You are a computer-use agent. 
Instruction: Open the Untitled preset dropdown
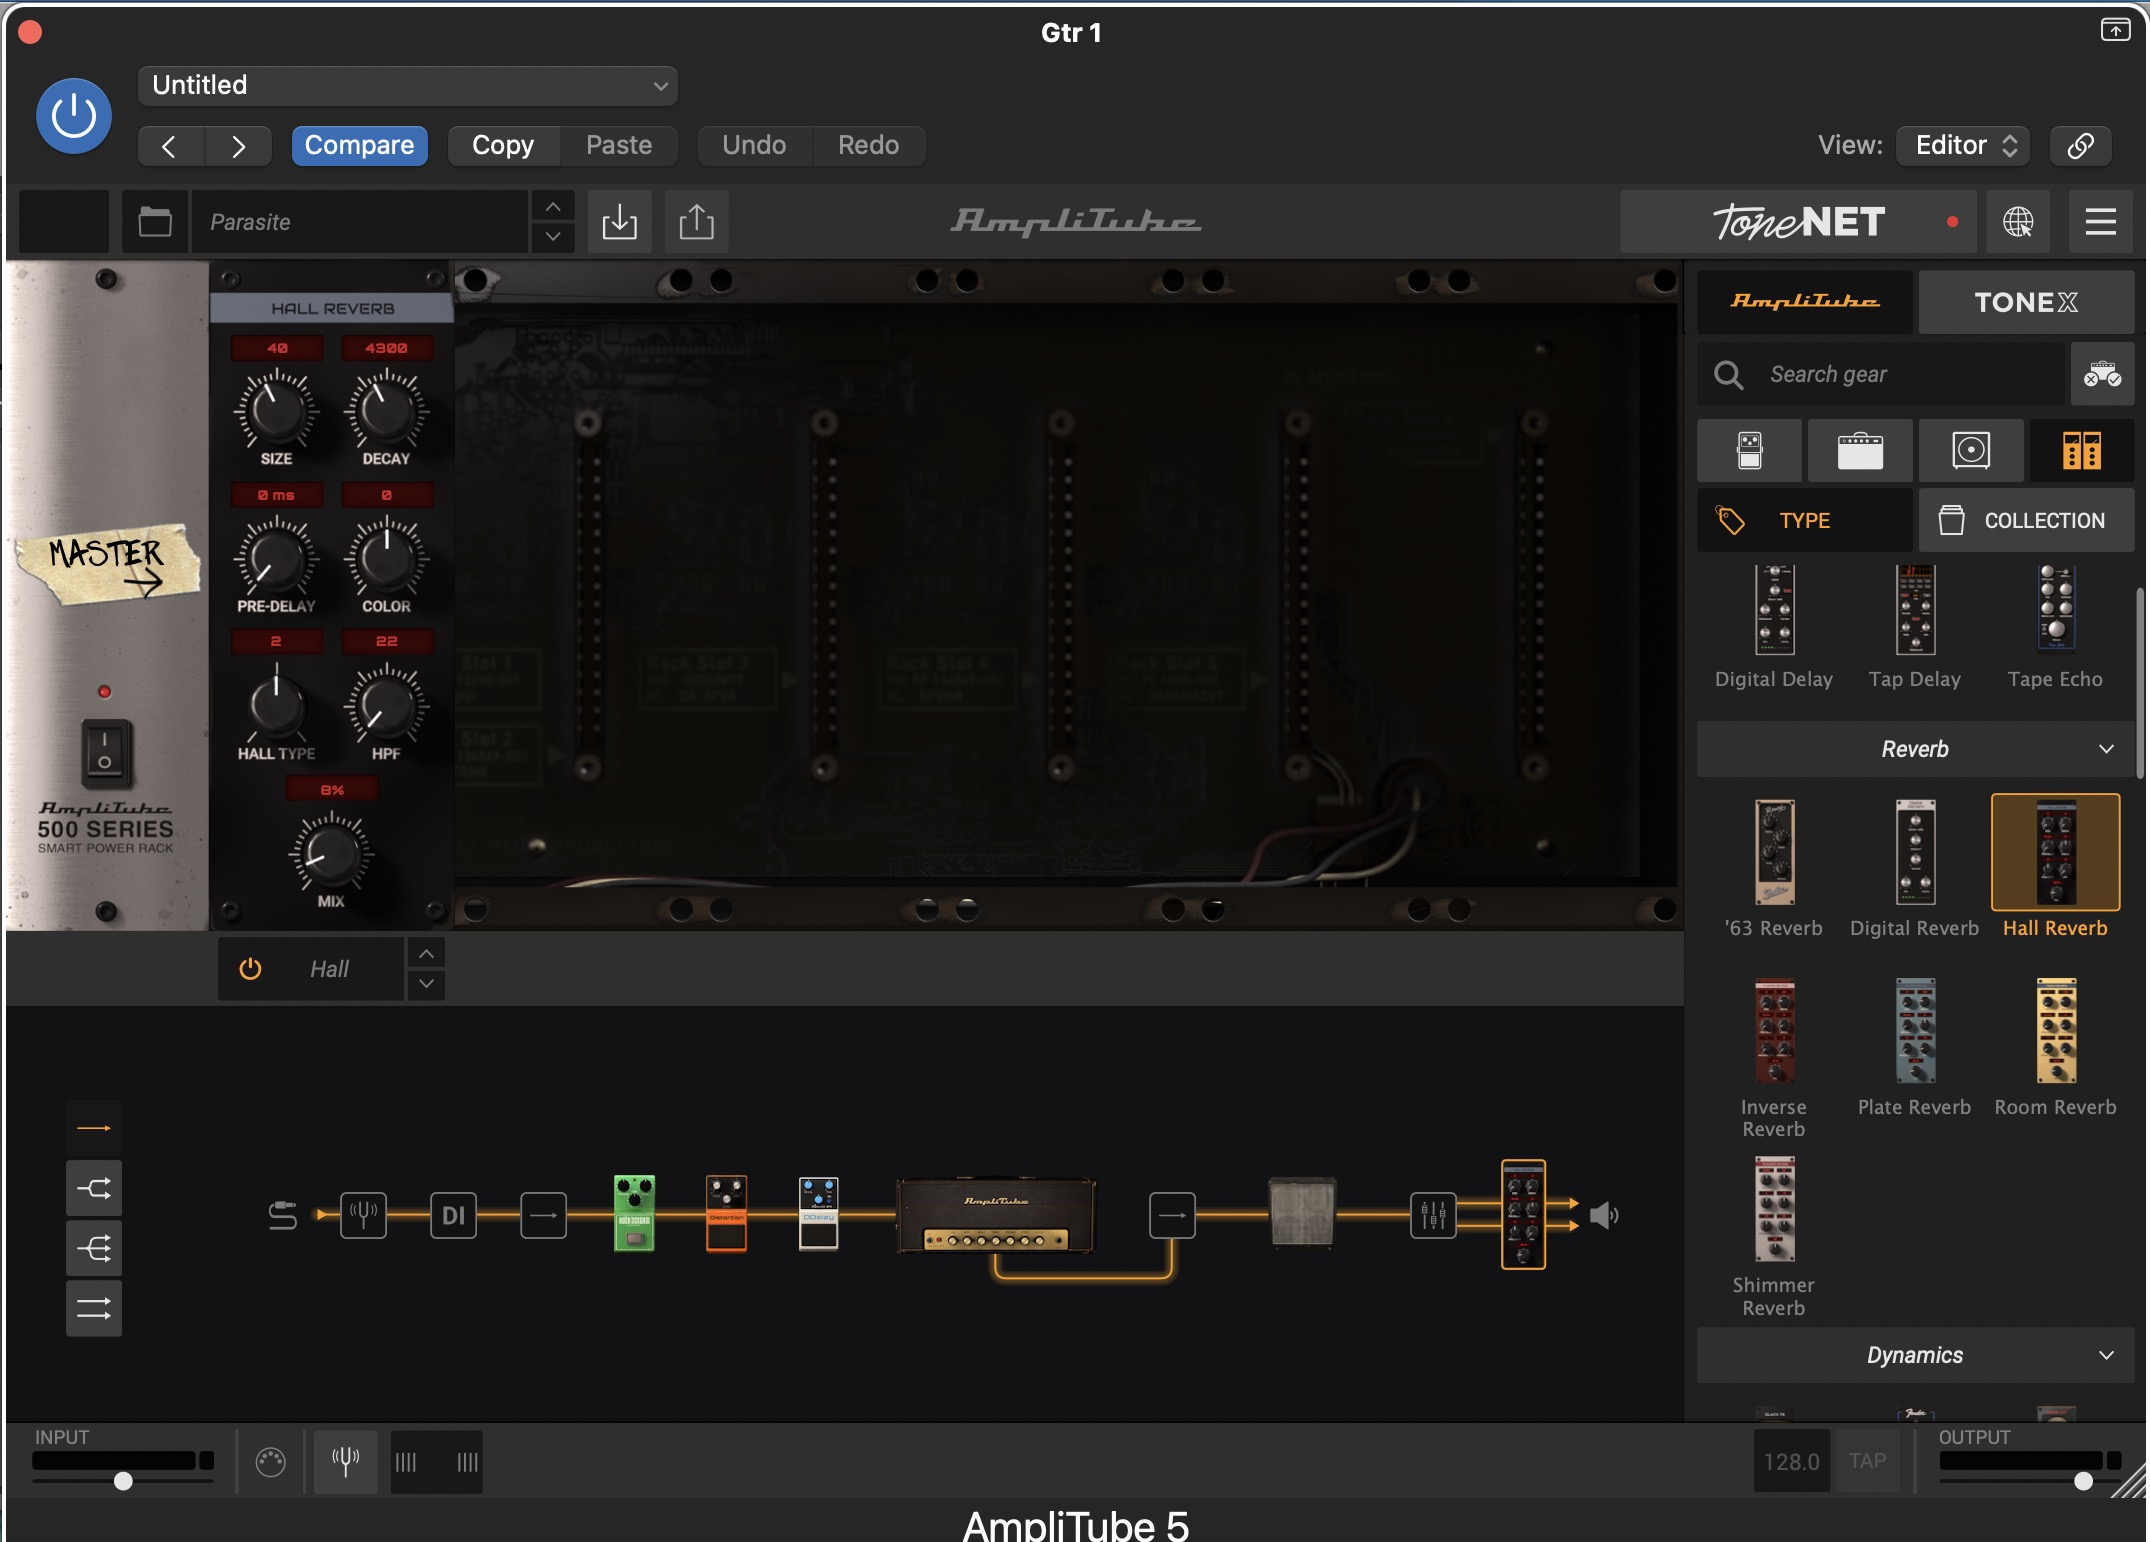coord(408,86)
